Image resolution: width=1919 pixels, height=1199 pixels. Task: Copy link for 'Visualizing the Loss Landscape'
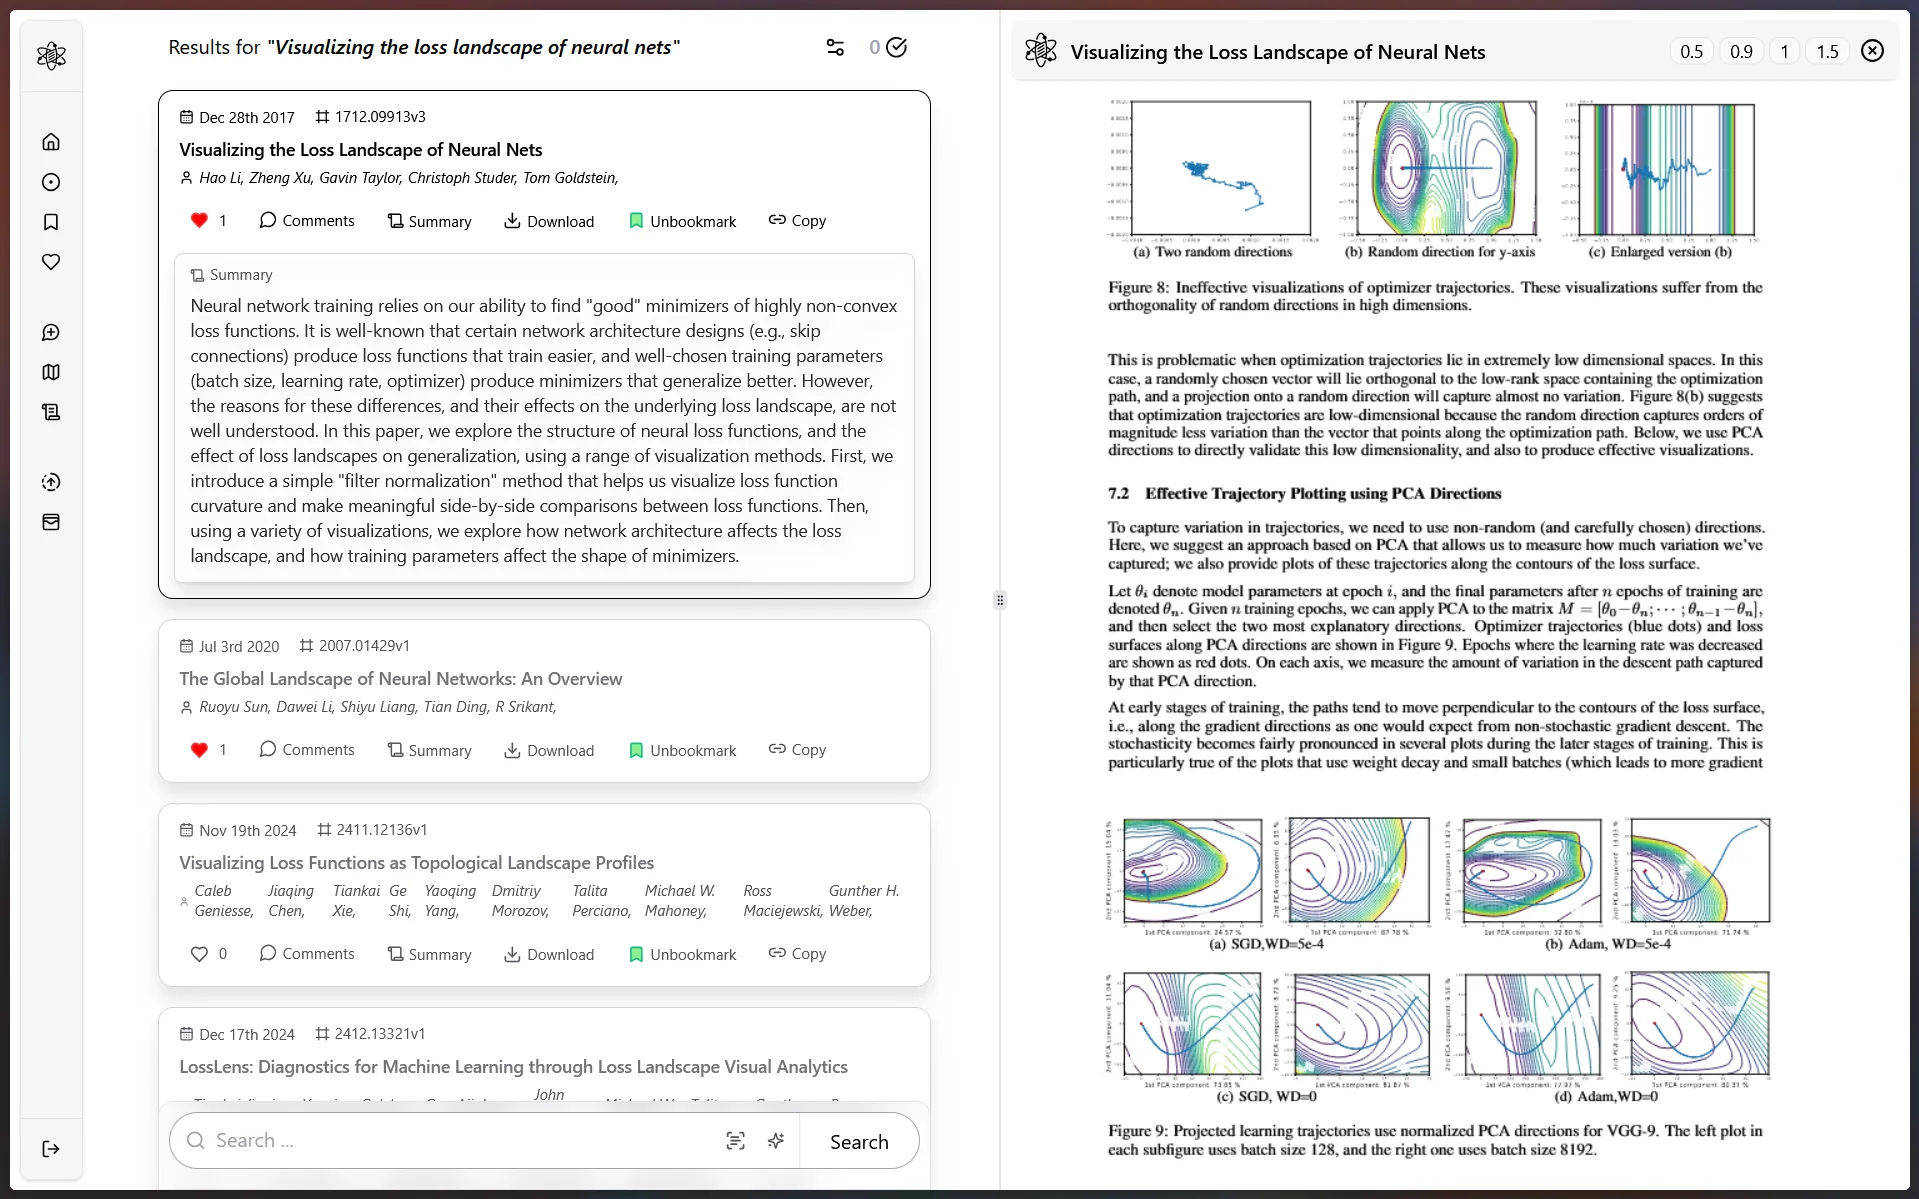(x=797, y=220)
